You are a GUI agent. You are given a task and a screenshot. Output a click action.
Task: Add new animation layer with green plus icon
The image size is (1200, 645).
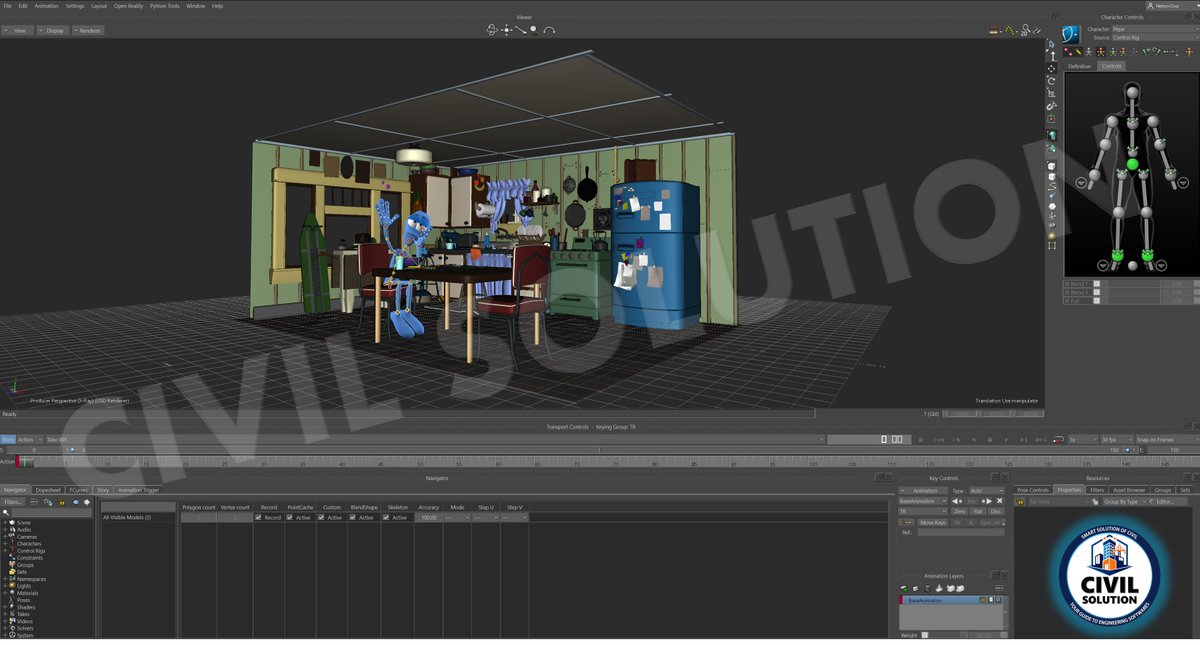tap(904, 588)
